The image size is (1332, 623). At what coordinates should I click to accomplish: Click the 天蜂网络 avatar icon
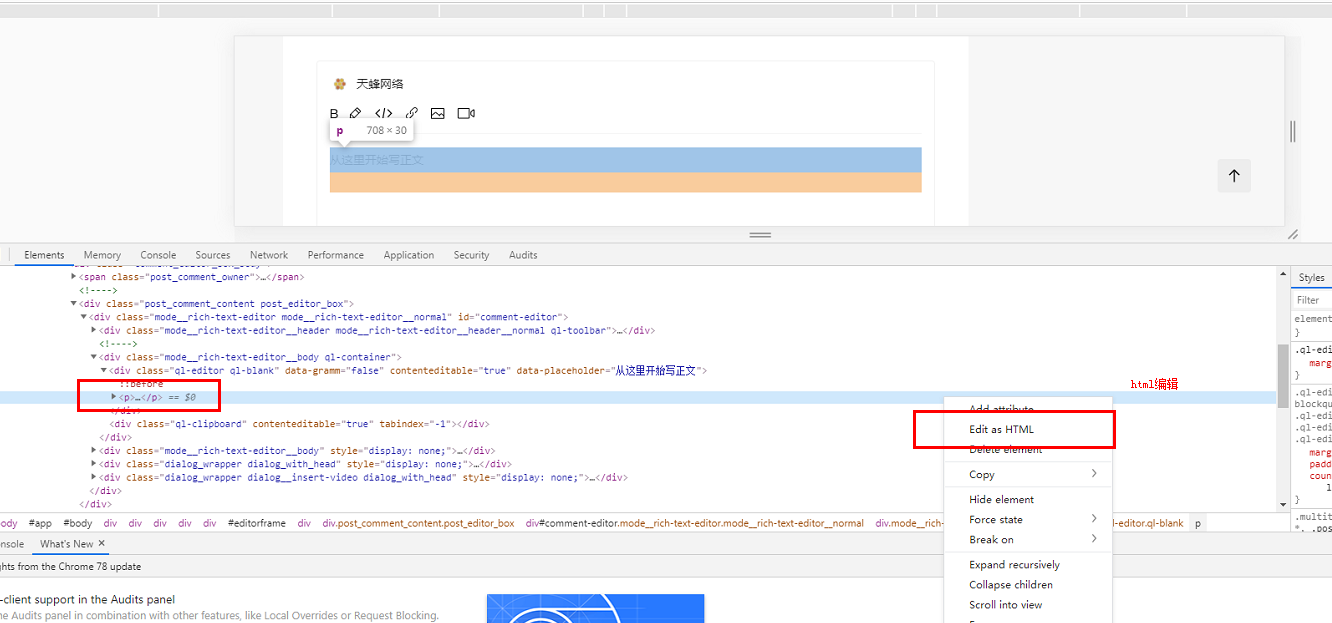tap(340, 84)
